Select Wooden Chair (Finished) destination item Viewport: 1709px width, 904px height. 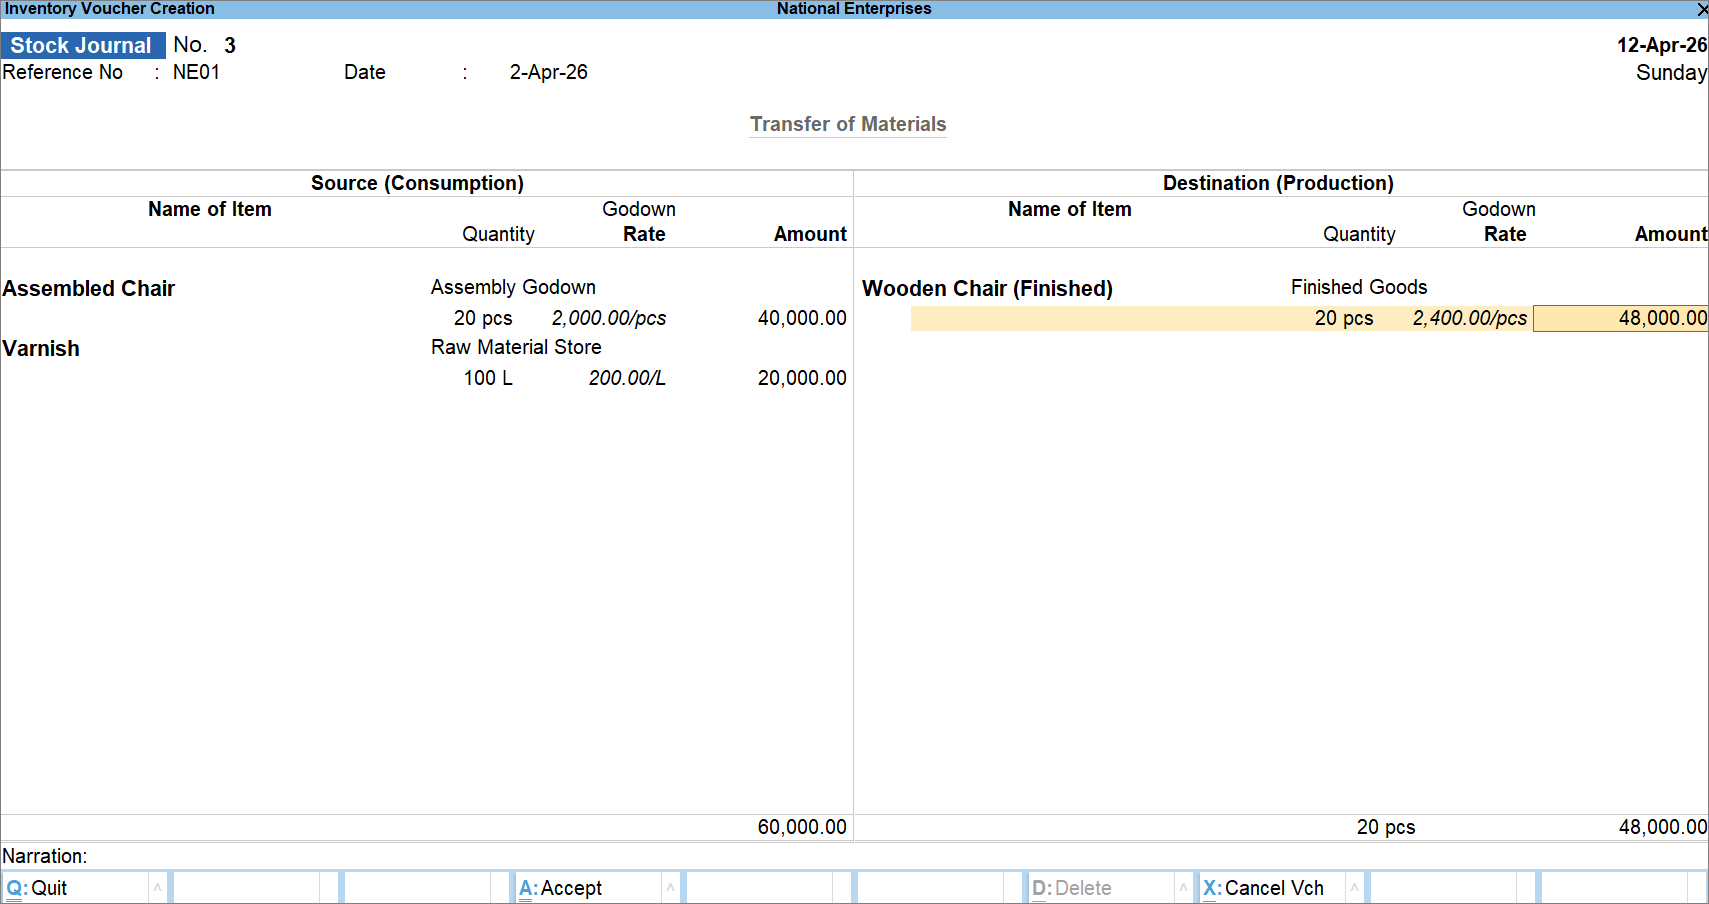pos(987,288)
